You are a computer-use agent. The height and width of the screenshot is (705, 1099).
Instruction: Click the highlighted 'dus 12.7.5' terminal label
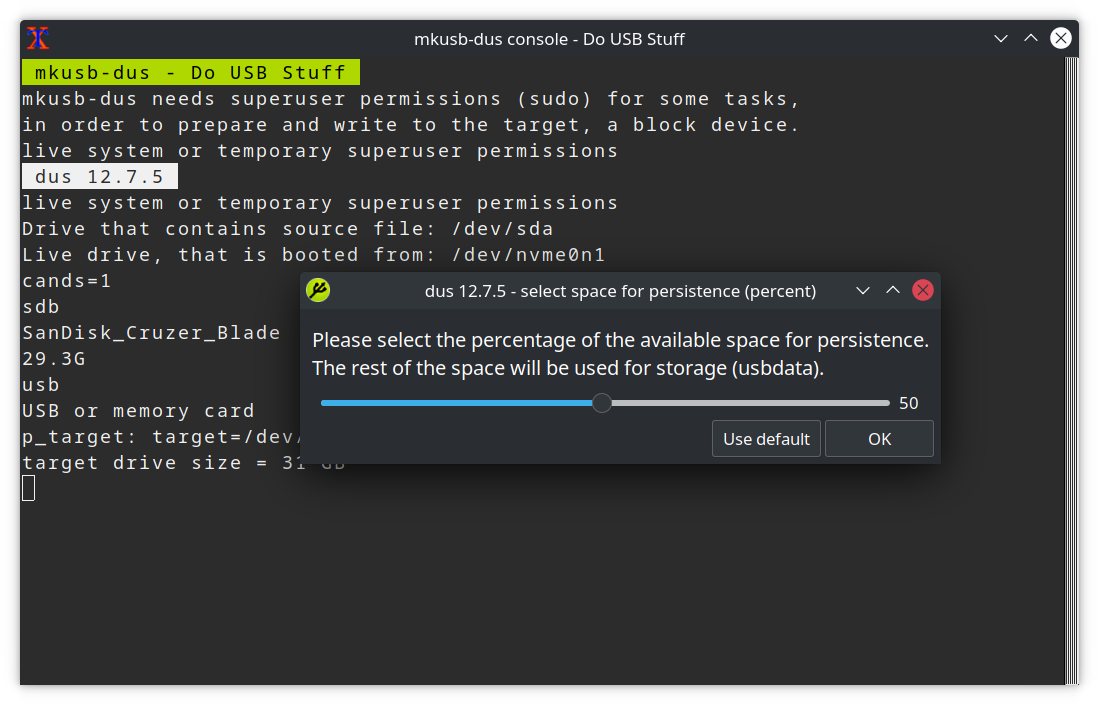click(99, 177)
